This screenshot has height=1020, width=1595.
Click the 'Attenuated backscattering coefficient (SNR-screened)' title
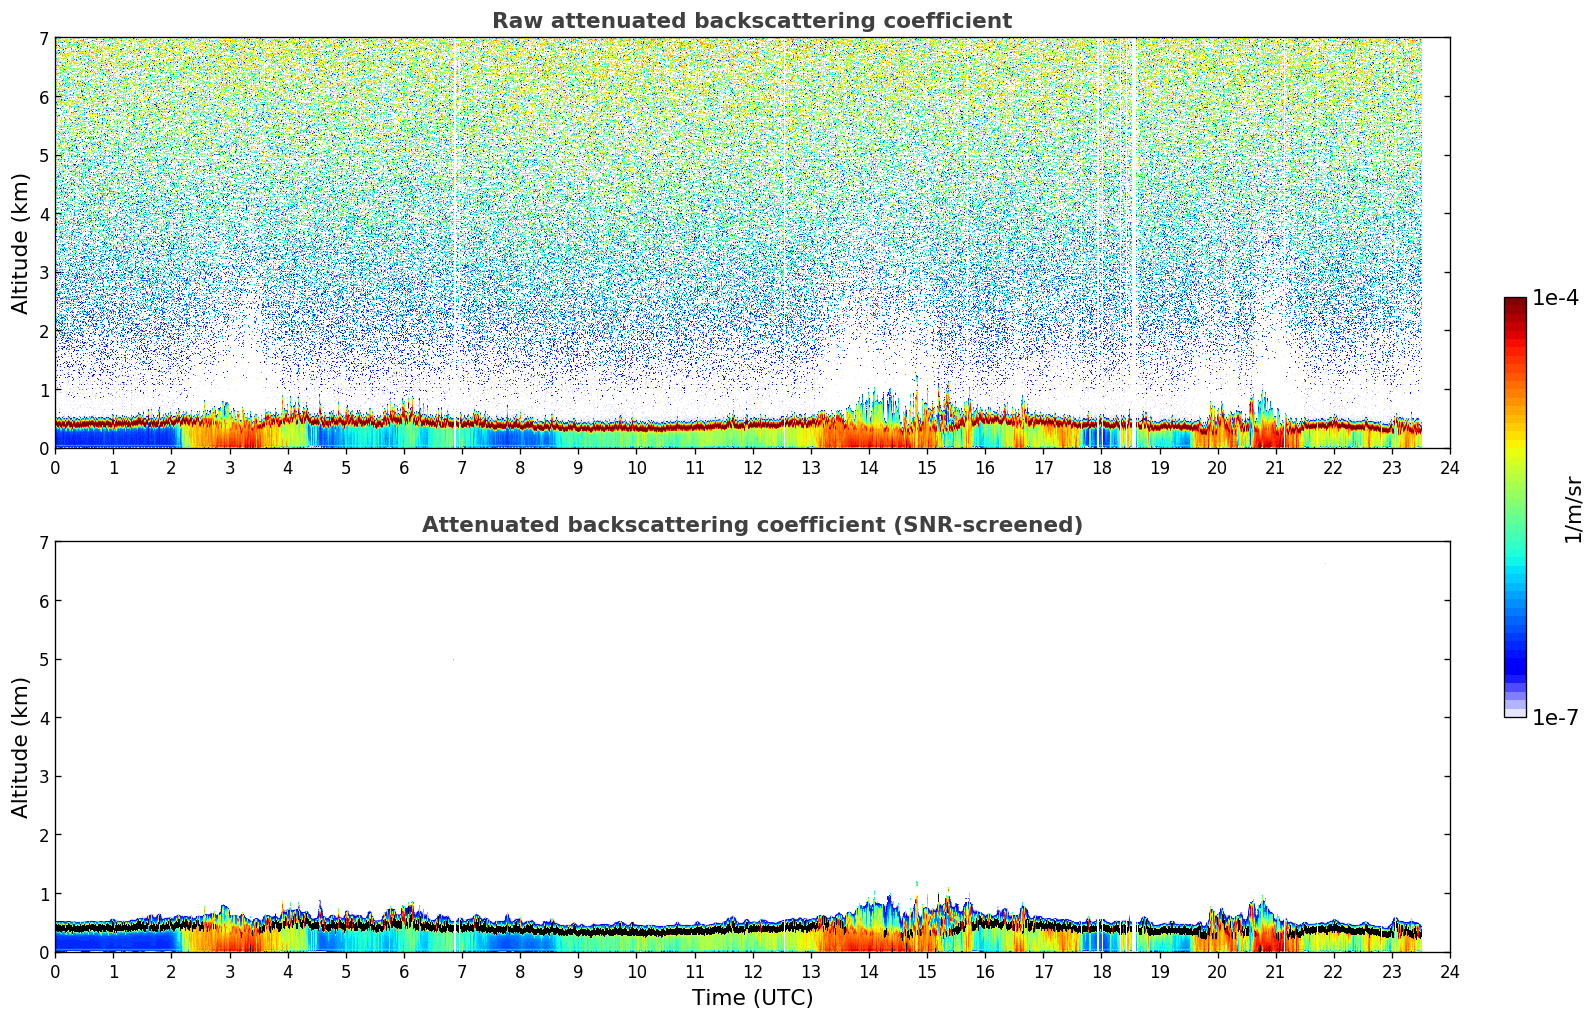coord(751,525)
